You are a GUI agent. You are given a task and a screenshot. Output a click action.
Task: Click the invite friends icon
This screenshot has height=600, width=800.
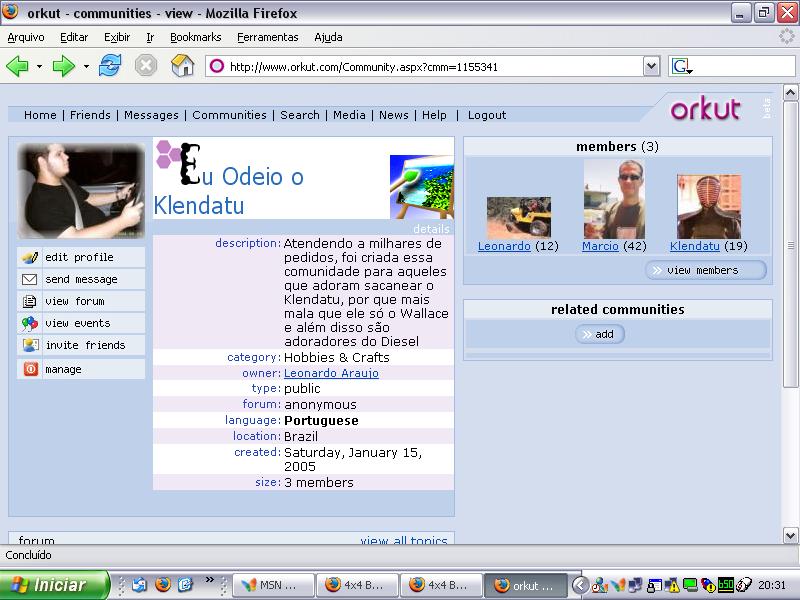[x=30, y=345]
